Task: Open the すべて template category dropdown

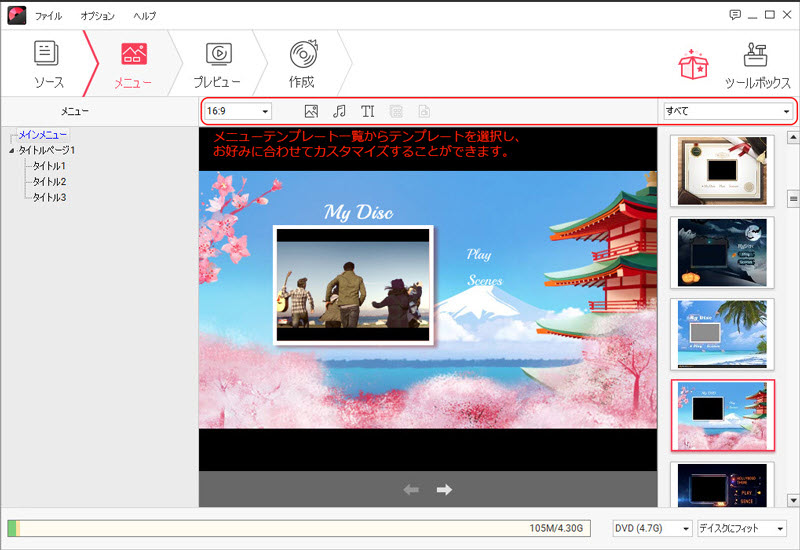Action: pos(727,111)
